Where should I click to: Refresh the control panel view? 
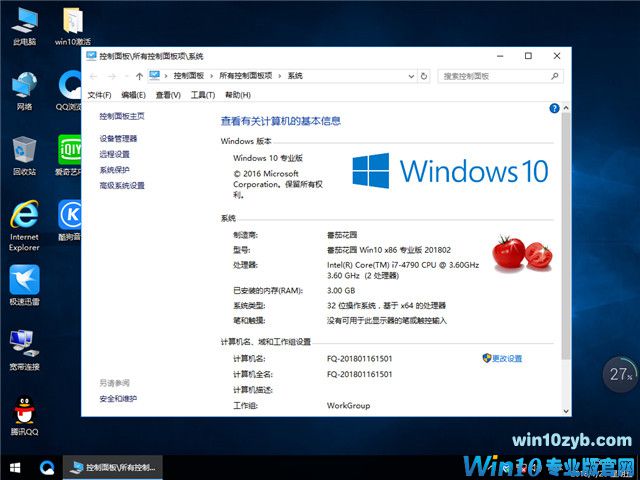(x=424, y=76)
